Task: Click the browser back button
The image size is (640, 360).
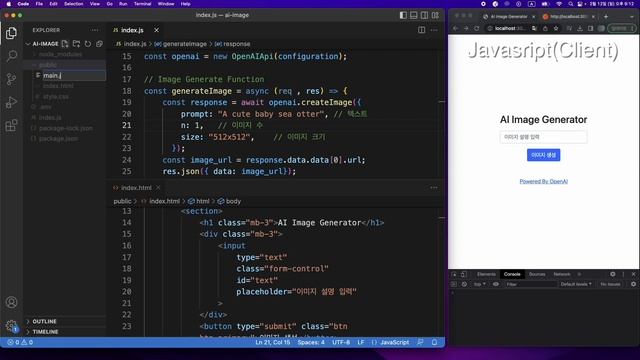Action: click(456, 28)
